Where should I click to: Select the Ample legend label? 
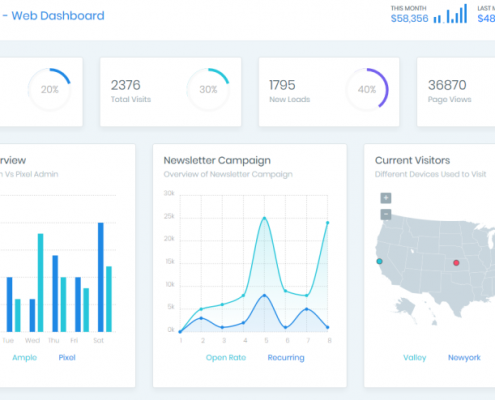(x=25, y=358)
